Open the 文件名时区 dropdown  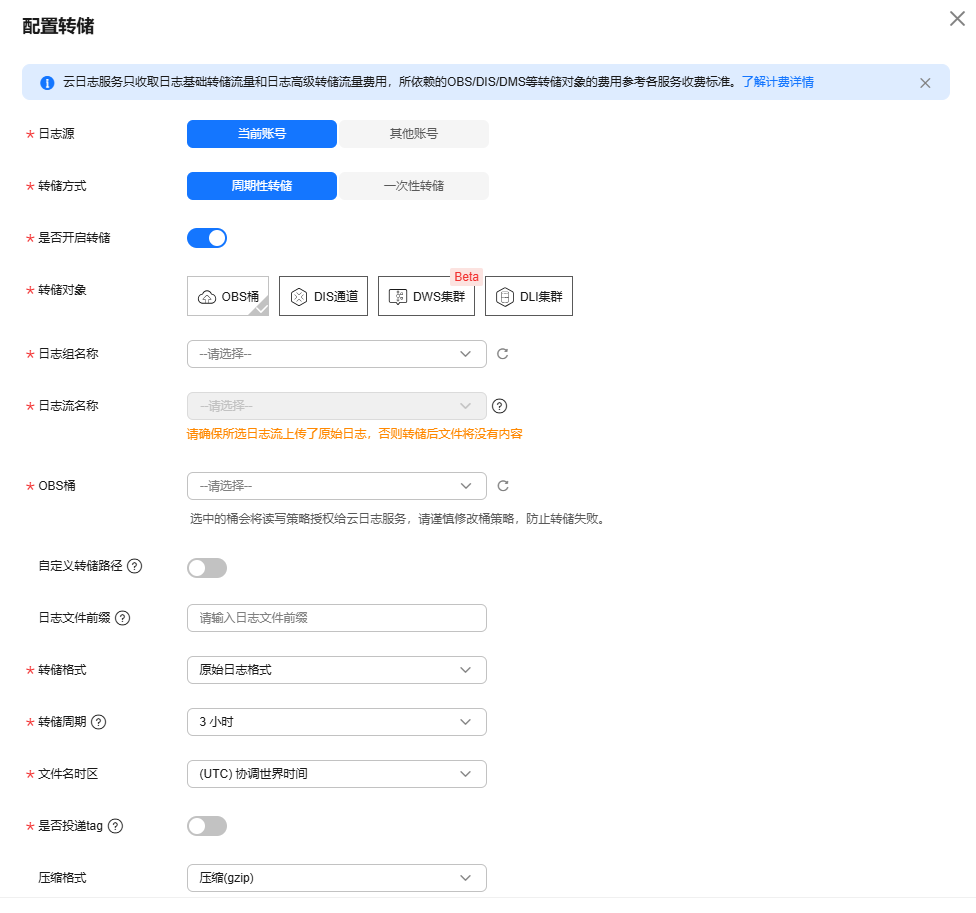[337, 774]
